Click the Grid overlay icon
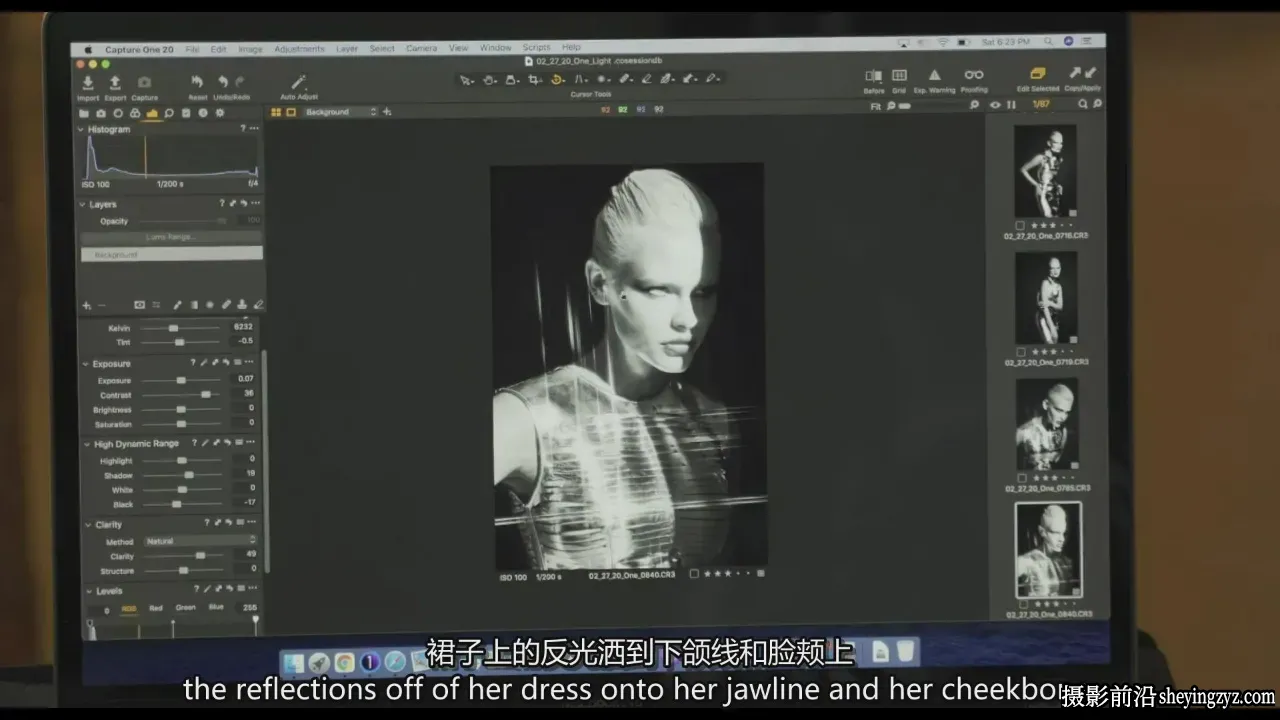Image resolution: width=1280 pixels, height=720 pixels. [x=899, y=76]
